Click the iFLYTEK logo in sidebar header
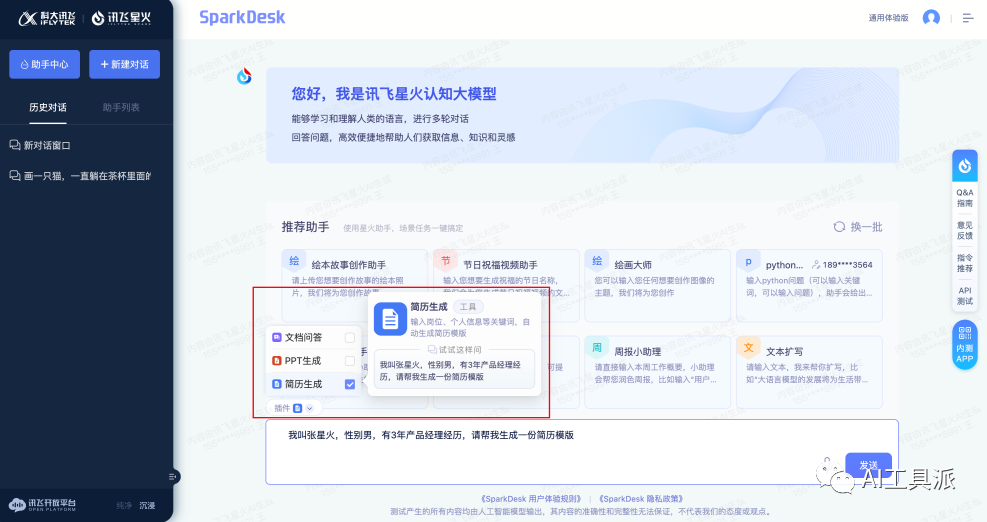Viewport: 987px width, 522px height. [47, 18]
